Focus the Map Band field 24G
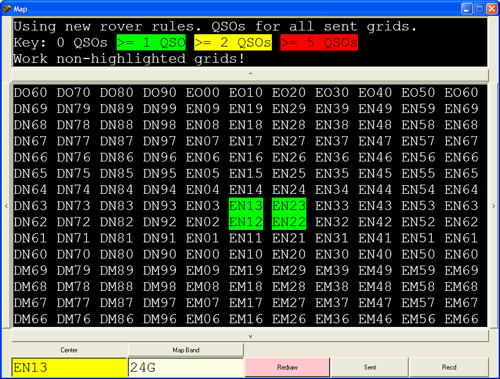 (x=186, y=367)
